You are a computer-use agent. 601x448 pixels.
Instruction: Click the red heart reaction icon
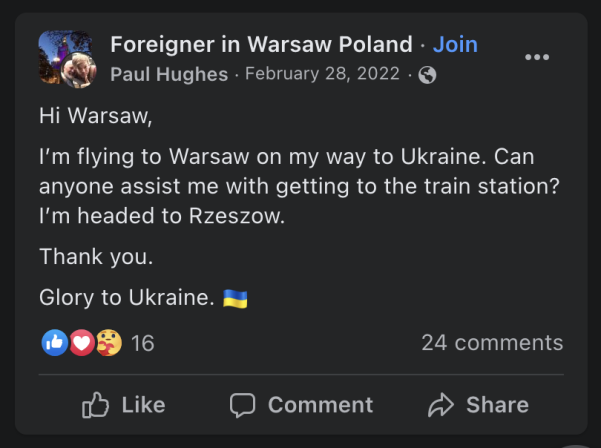[x=82, y=343]
